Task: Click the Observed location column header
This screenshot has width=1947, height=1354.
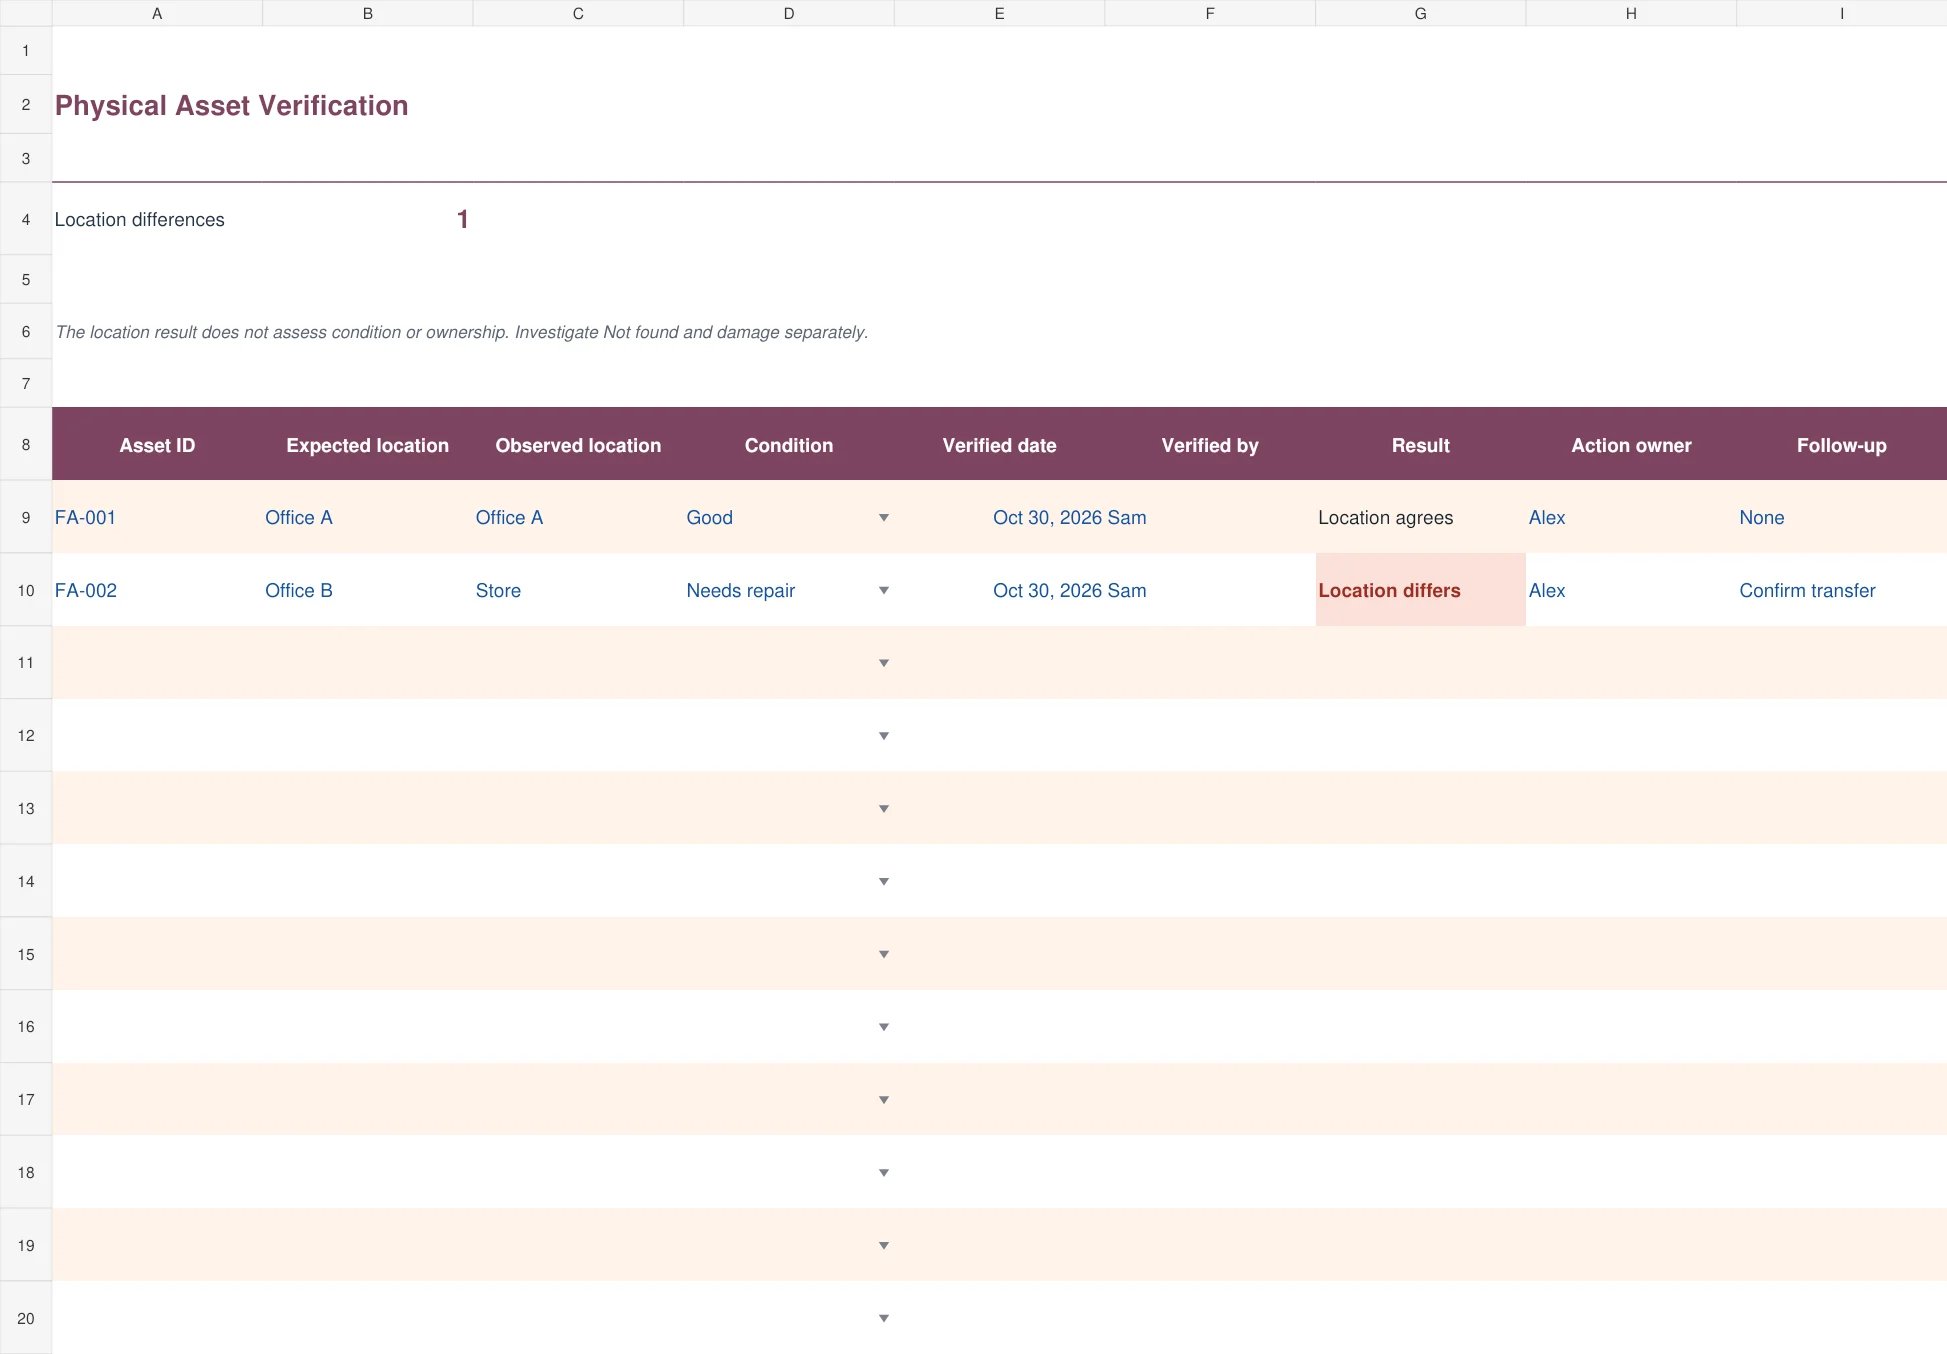Action: point(578,445)
